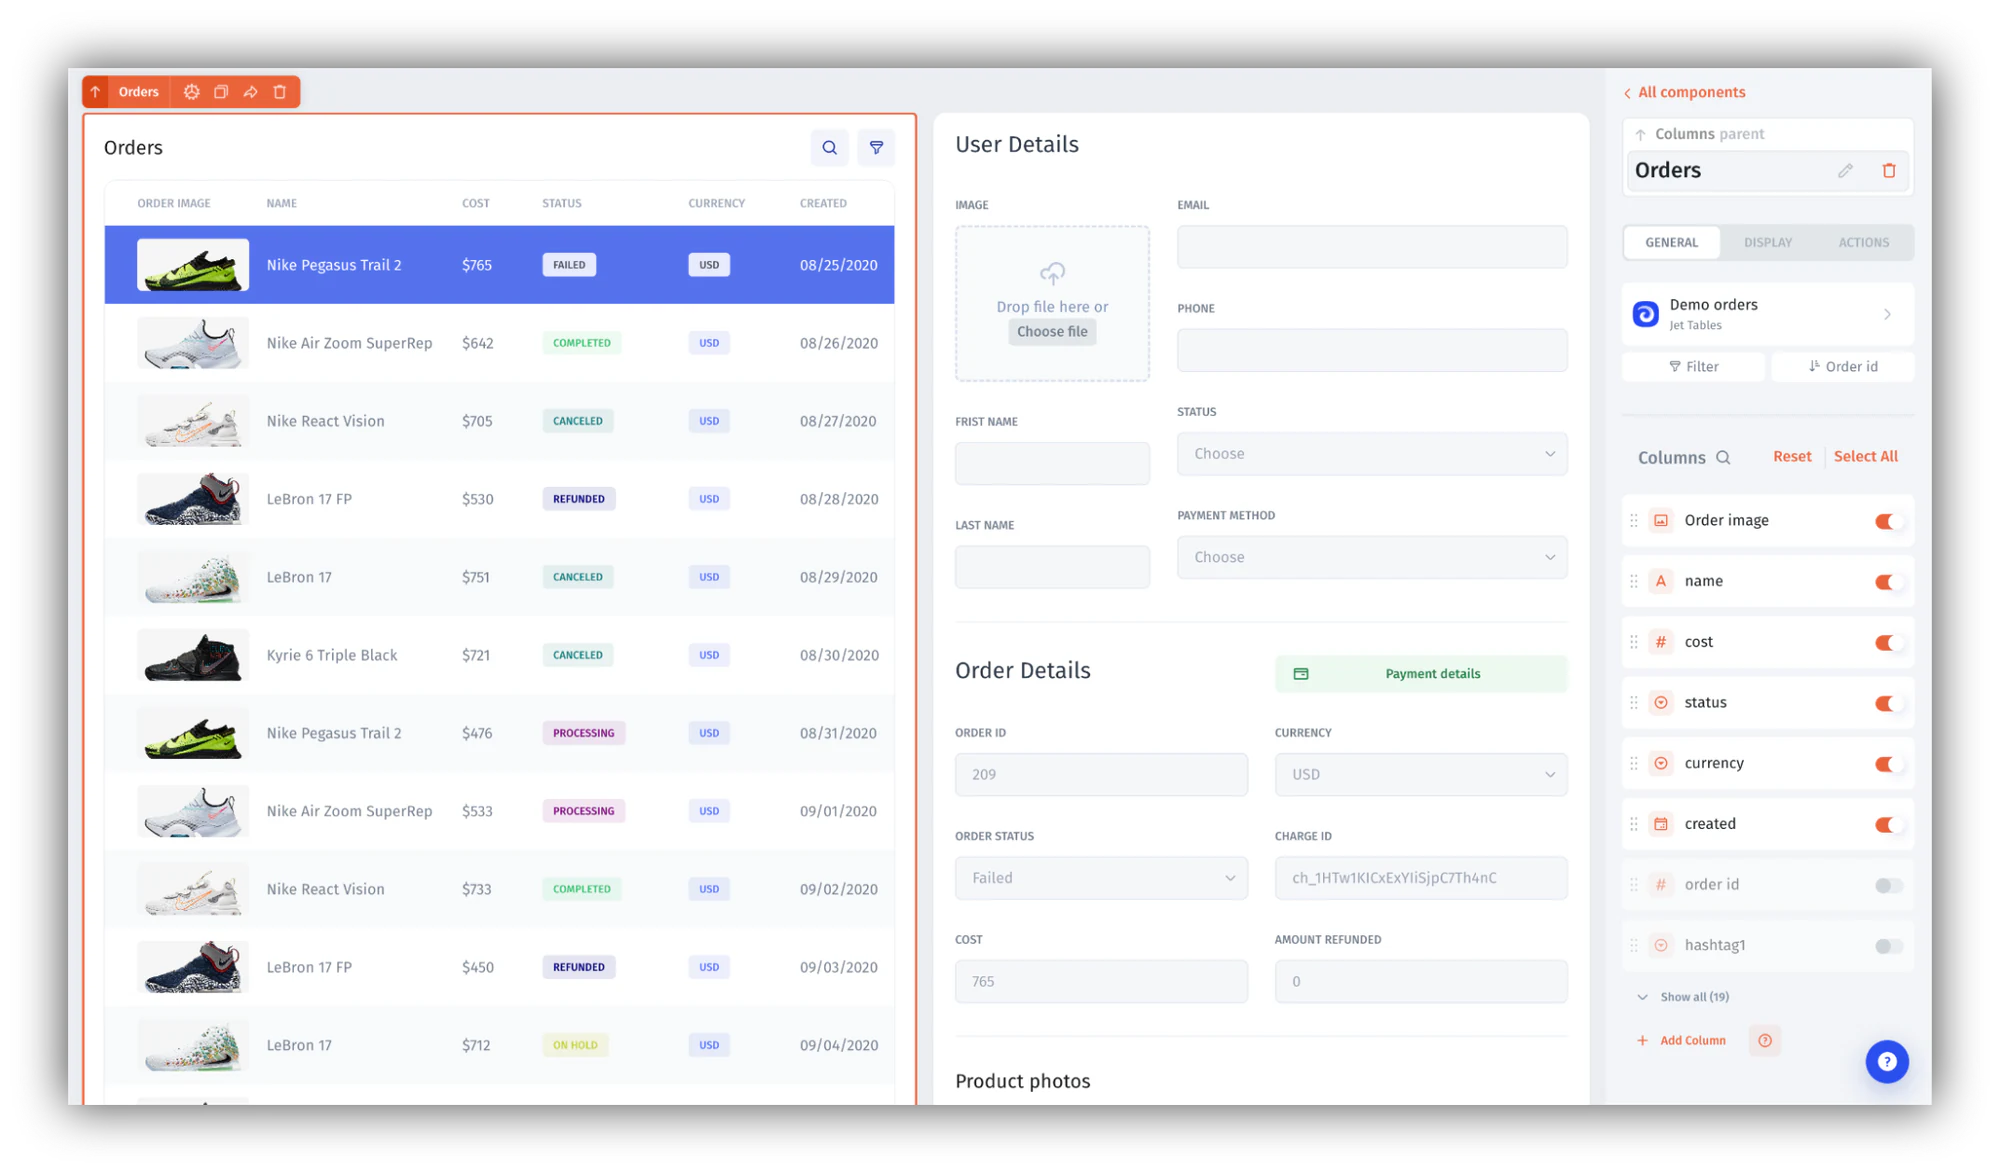
Task: Click the Choose file button
Action: click(1052, 332)
